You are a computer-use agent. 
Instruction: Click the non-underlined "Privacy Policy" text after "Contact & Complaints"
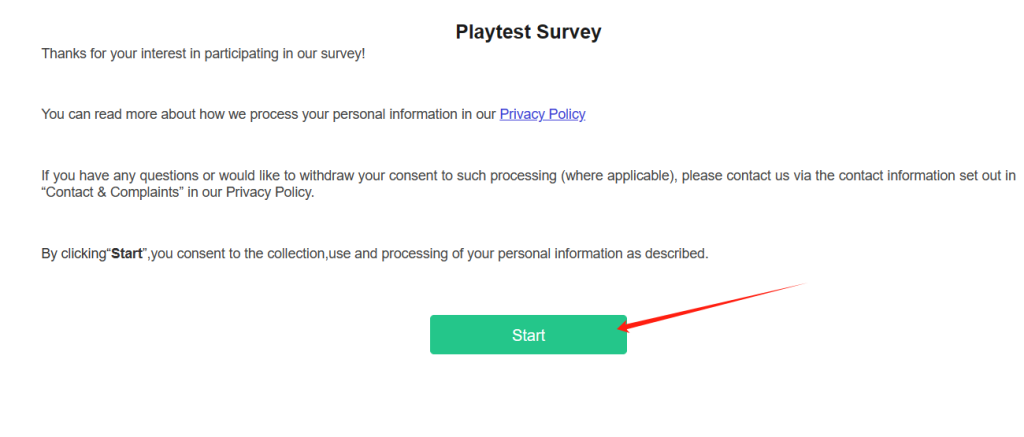269,192
